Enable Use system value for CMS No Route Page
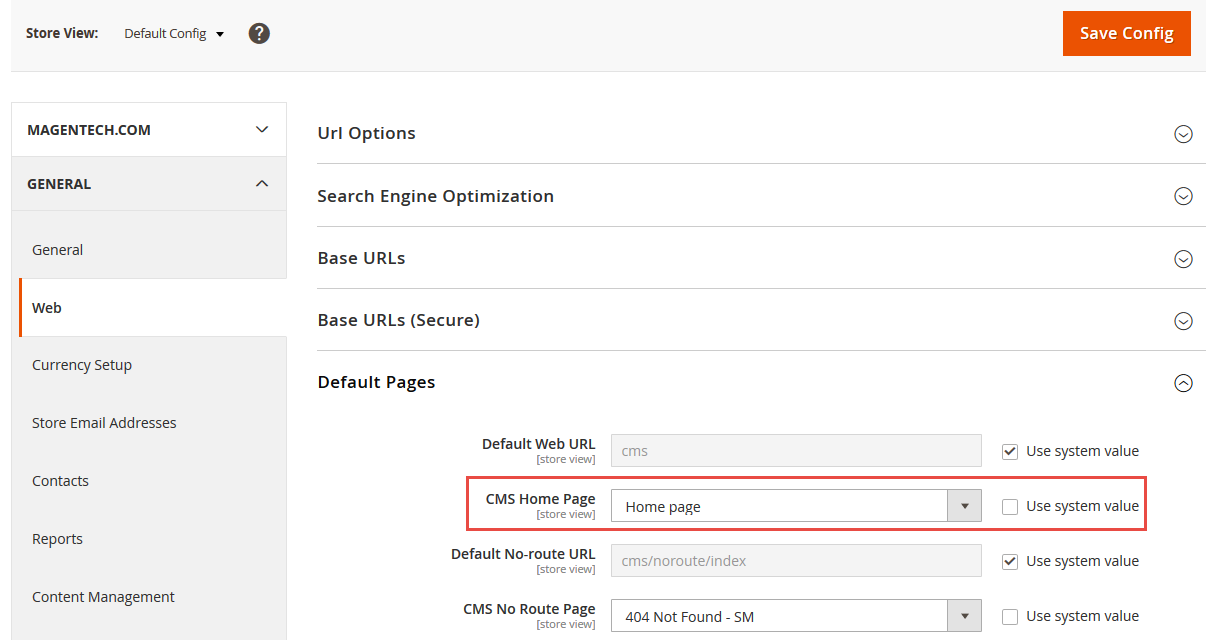 pyautogui.click(x=1010, y=617)
